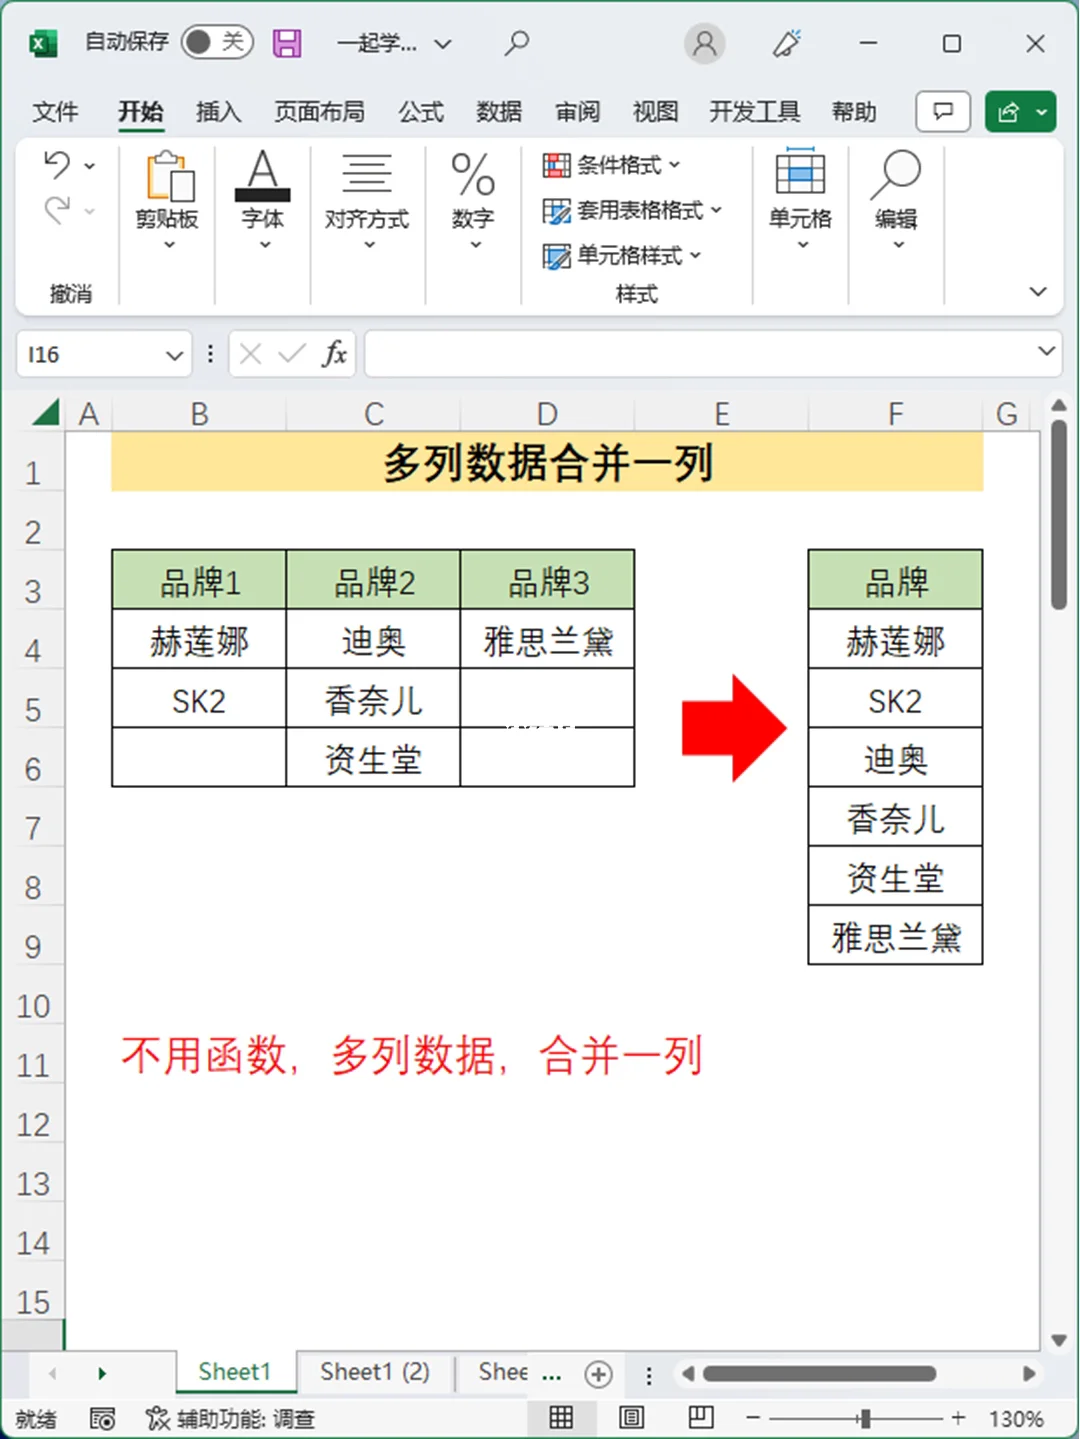Open the 字体 font group
Image resolution: width=1080 pixels, height=1439 pixels.
(x=263, y=200)
